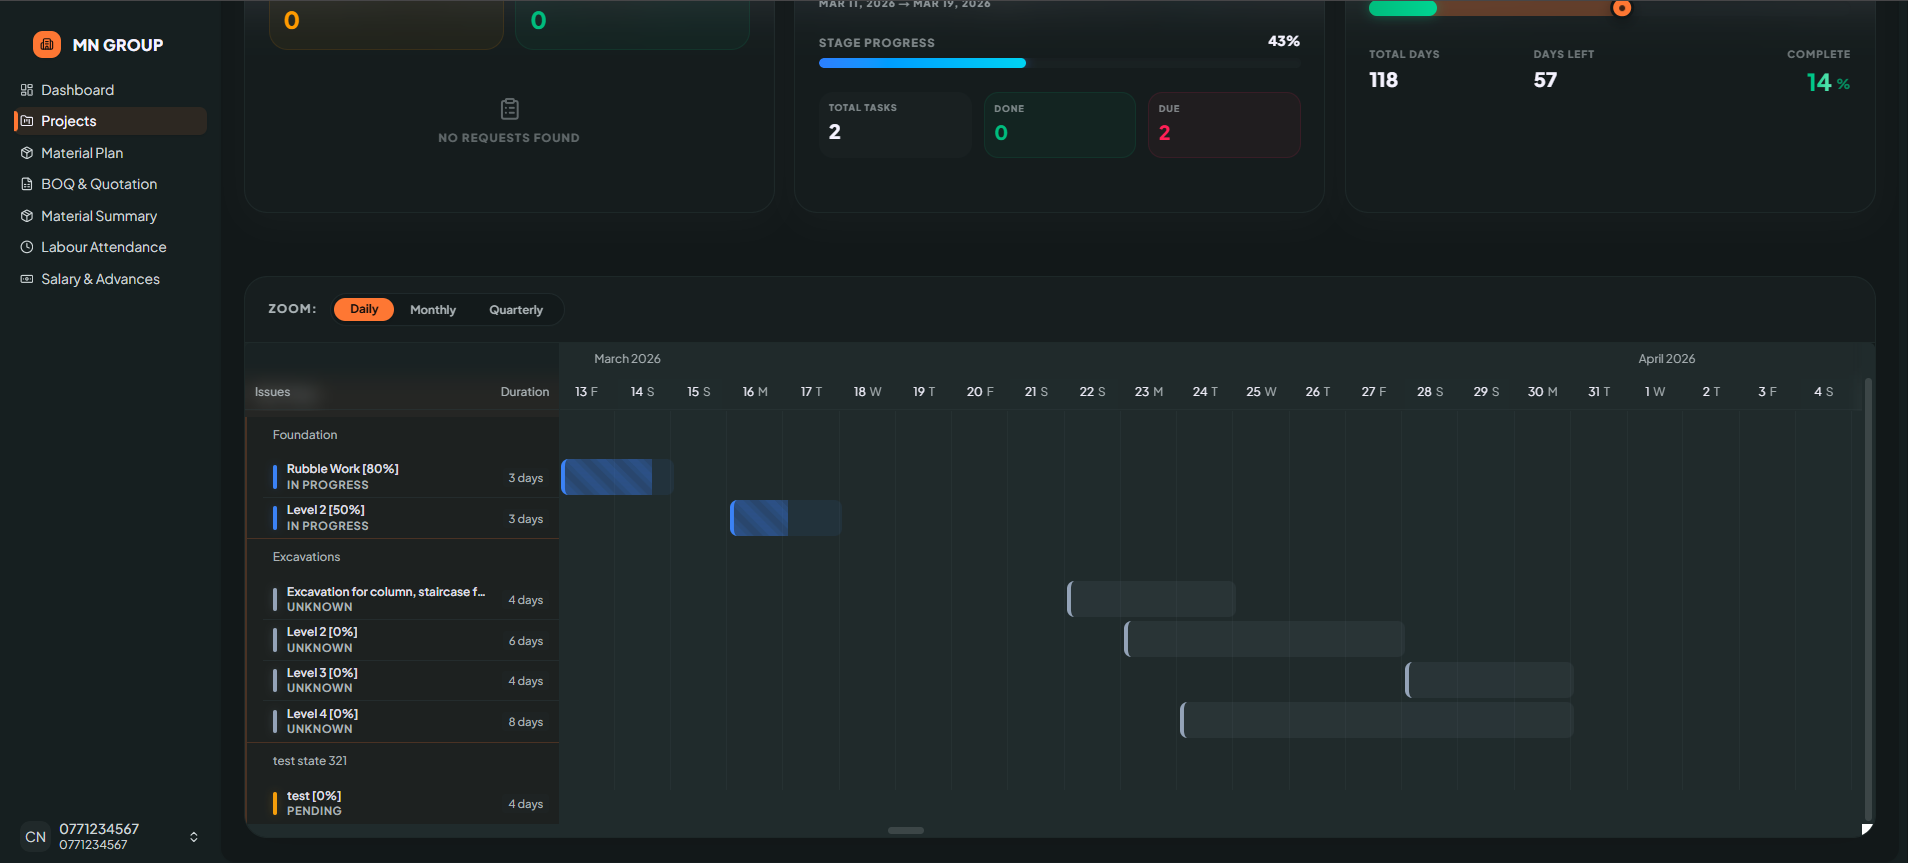Click the Material Plan box icon
Image resolution: width=1908 pixels, height=863 pixels.
[x=27, y=153]
